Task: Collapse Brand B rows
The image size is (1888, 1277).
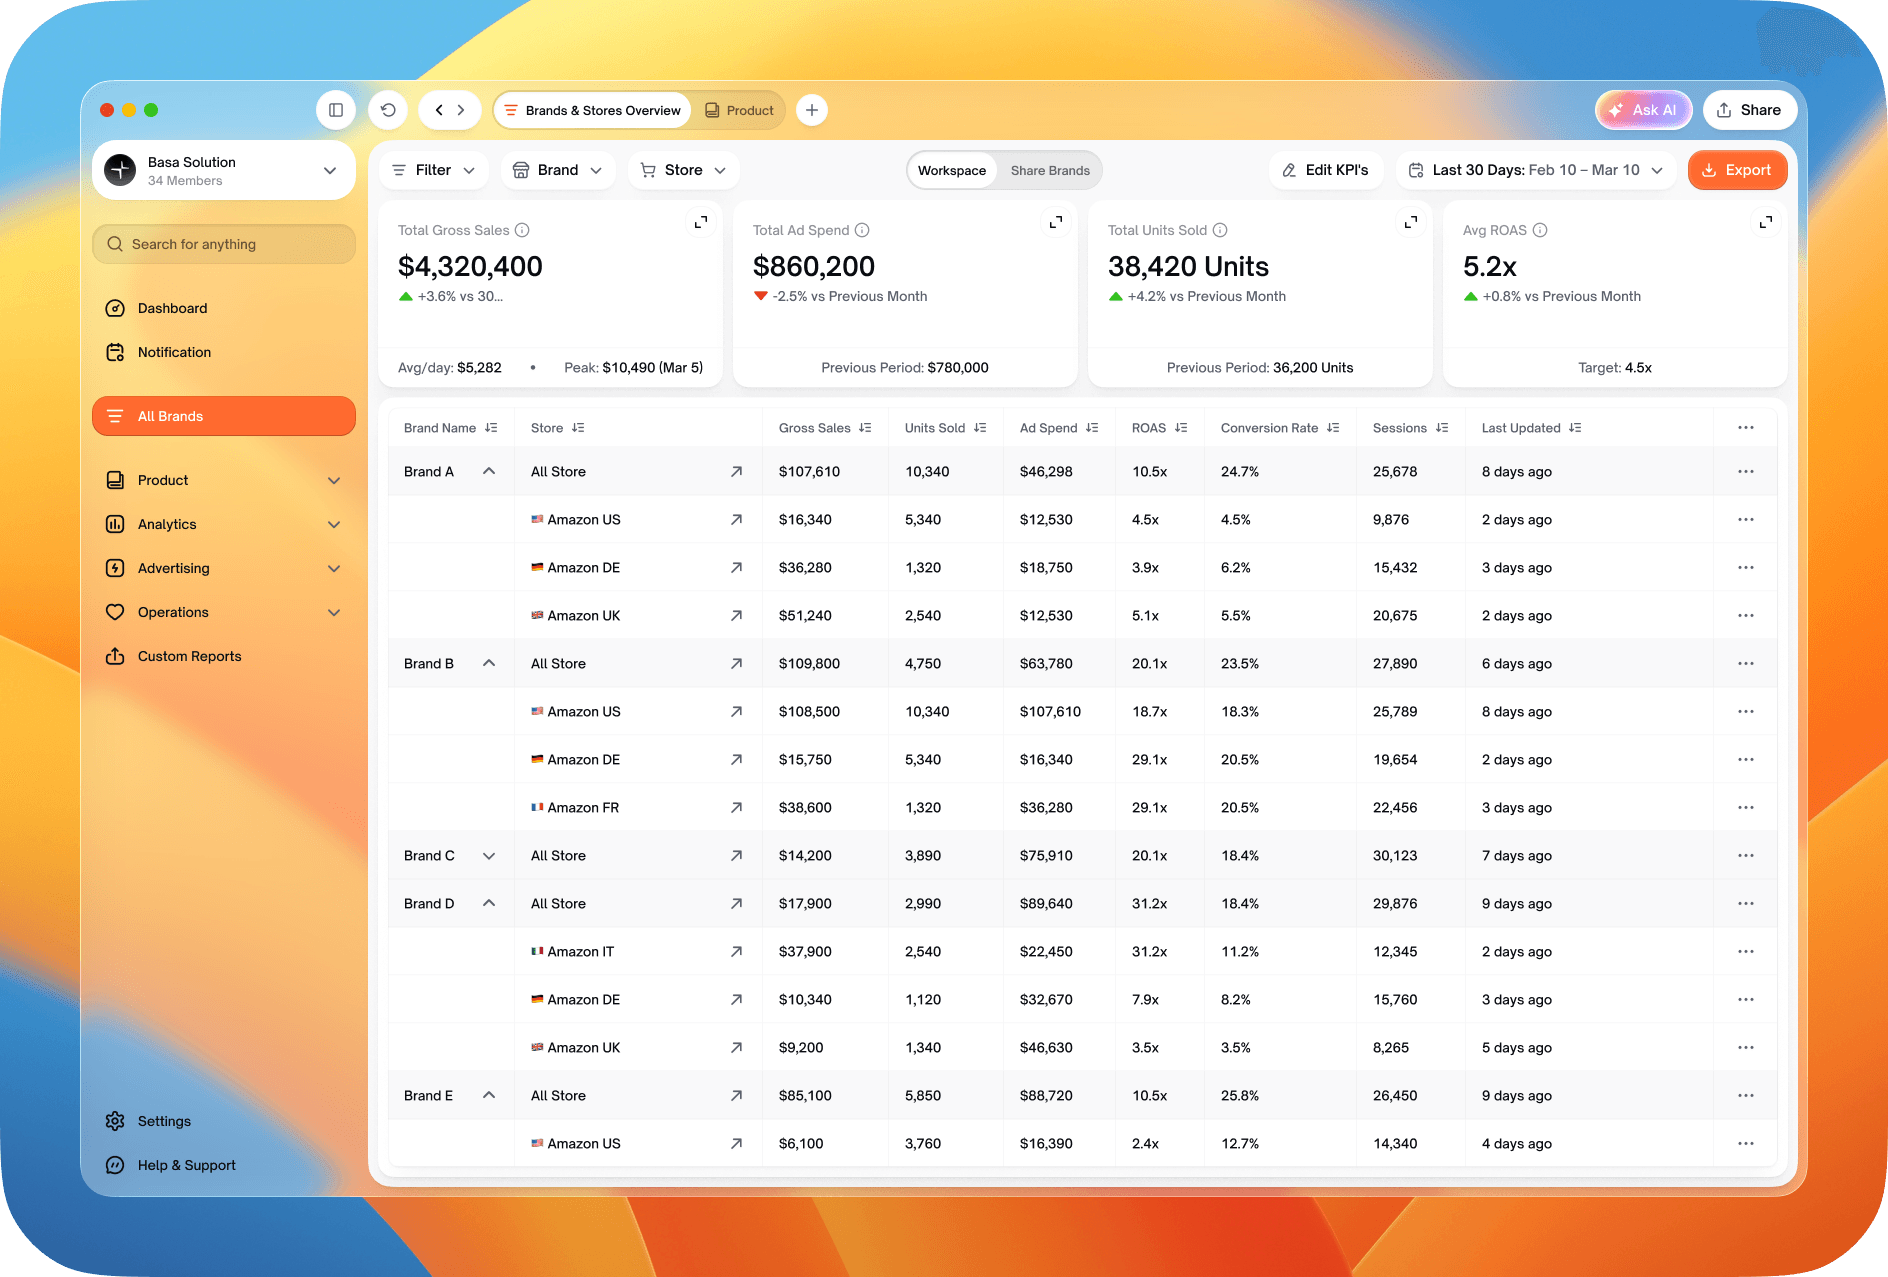Action: pyautogui.click(x=489, y=663)
